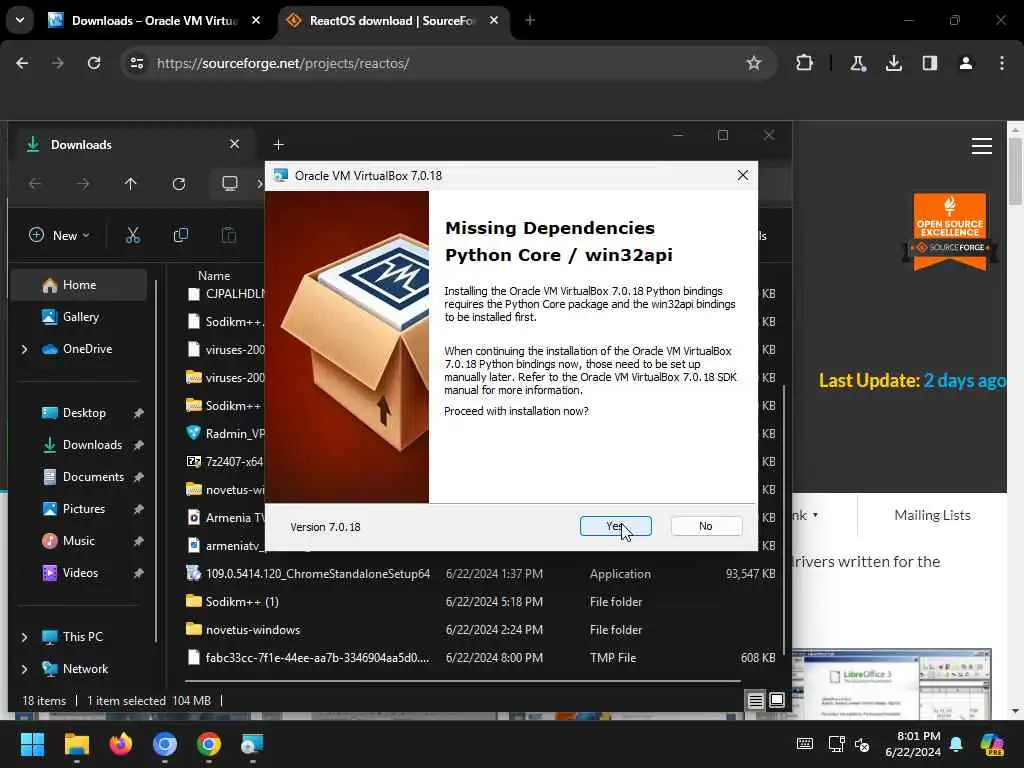Viewport: 1024px width, 768px height.
Task: Open the browser Extensions puzzle icon
Action: 805,63
